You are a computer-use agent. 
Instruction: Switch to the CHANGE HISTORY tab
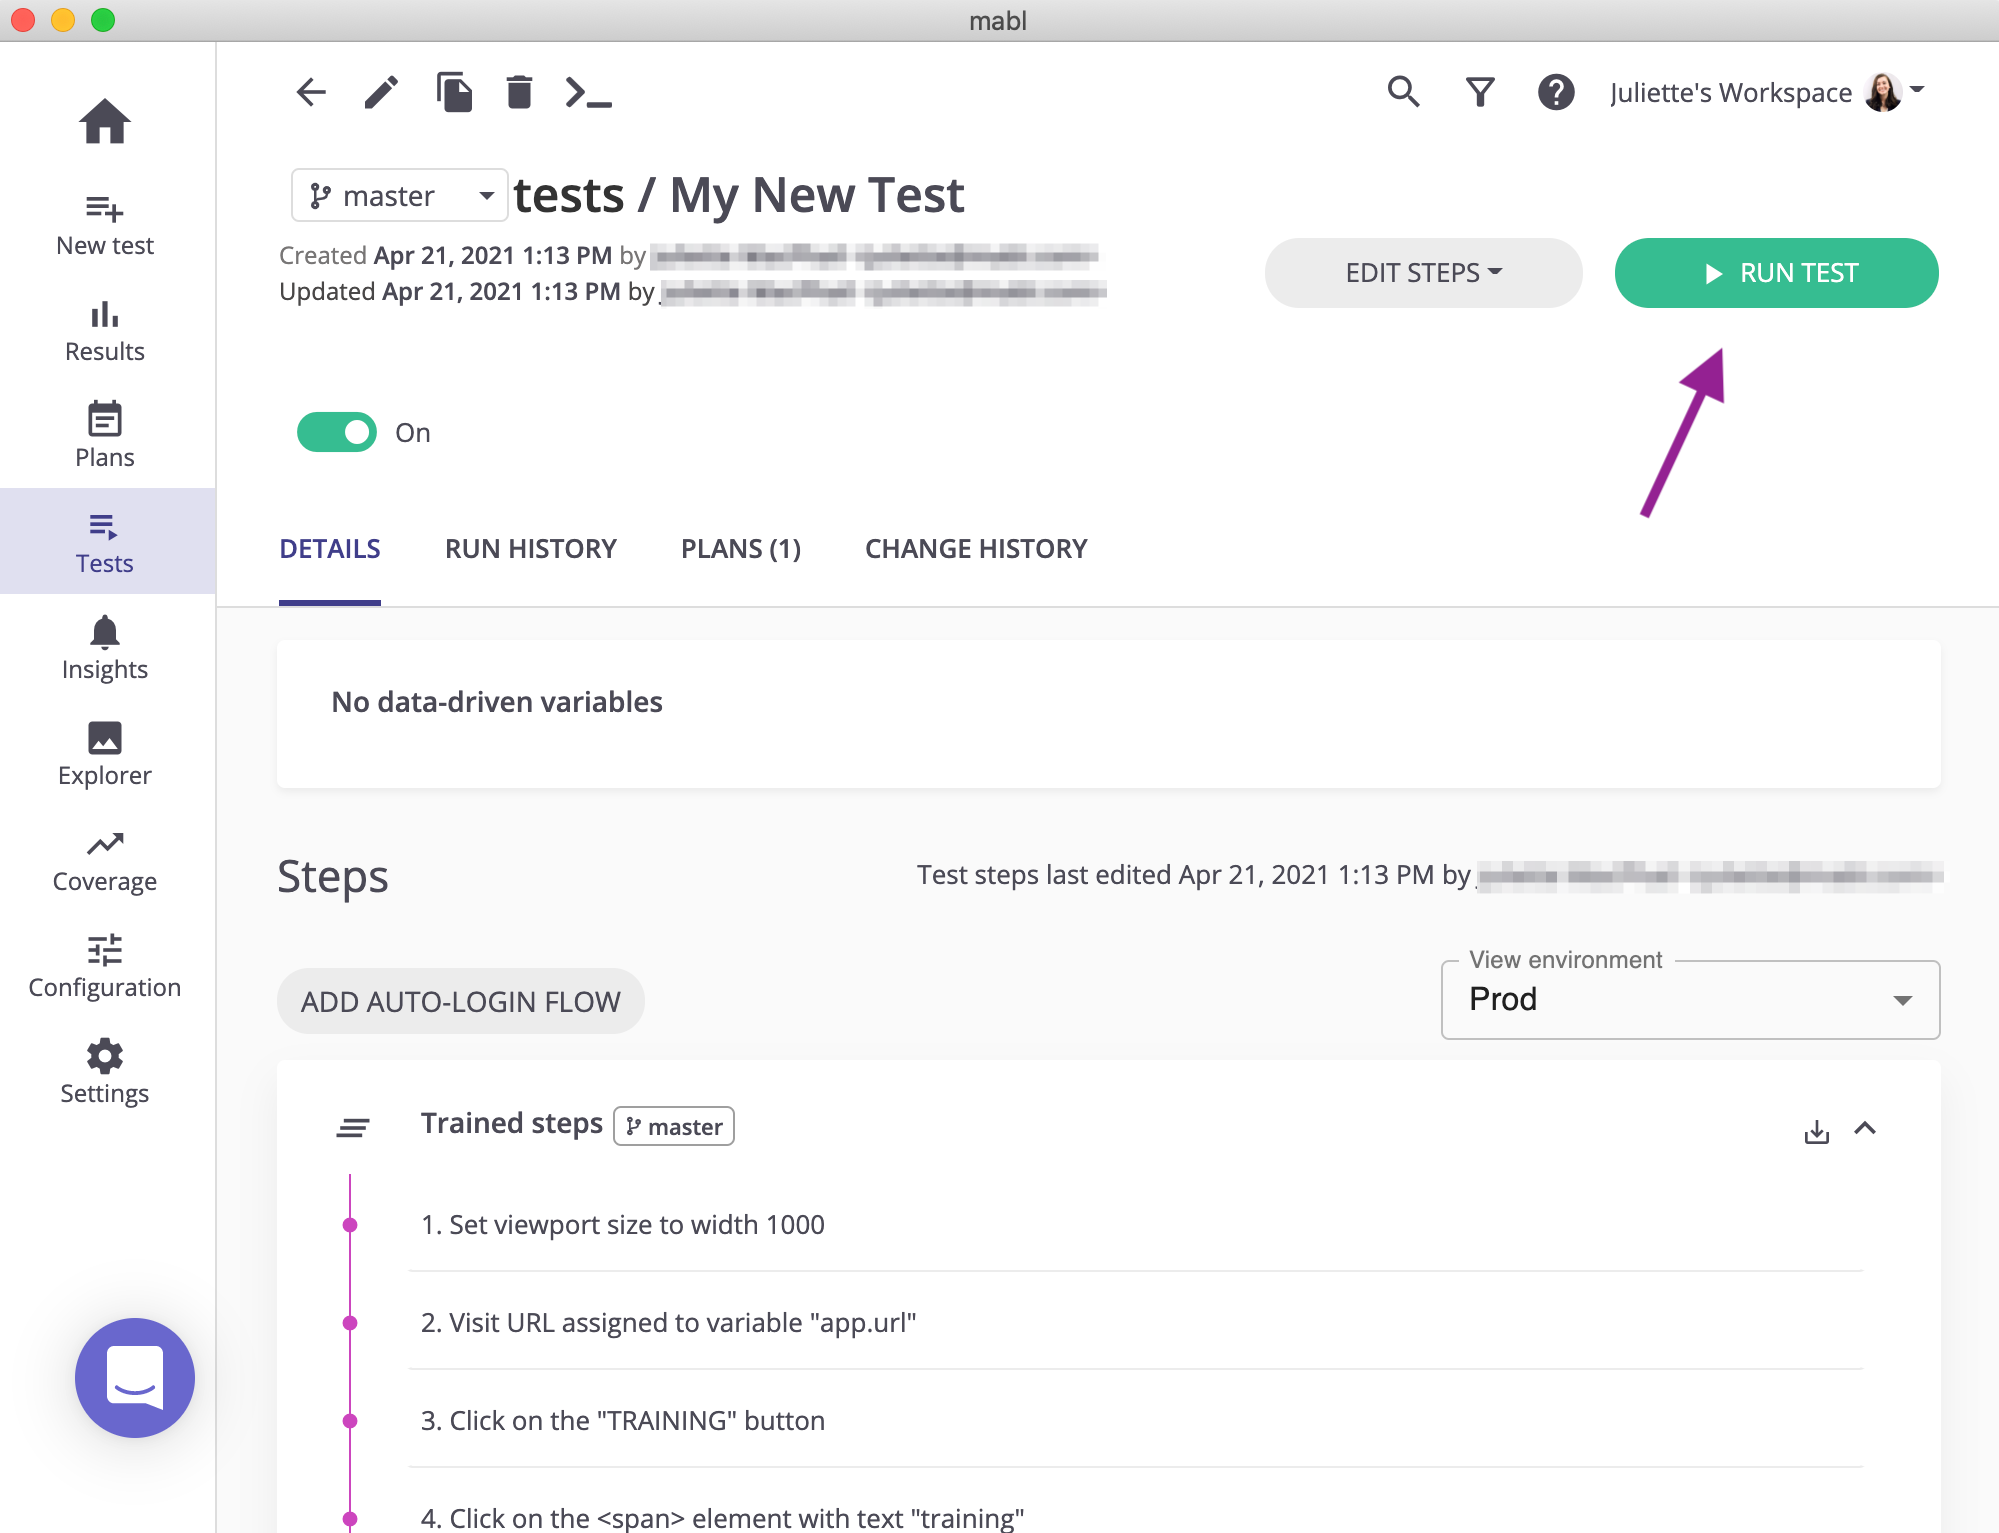(x=975, y=549)
